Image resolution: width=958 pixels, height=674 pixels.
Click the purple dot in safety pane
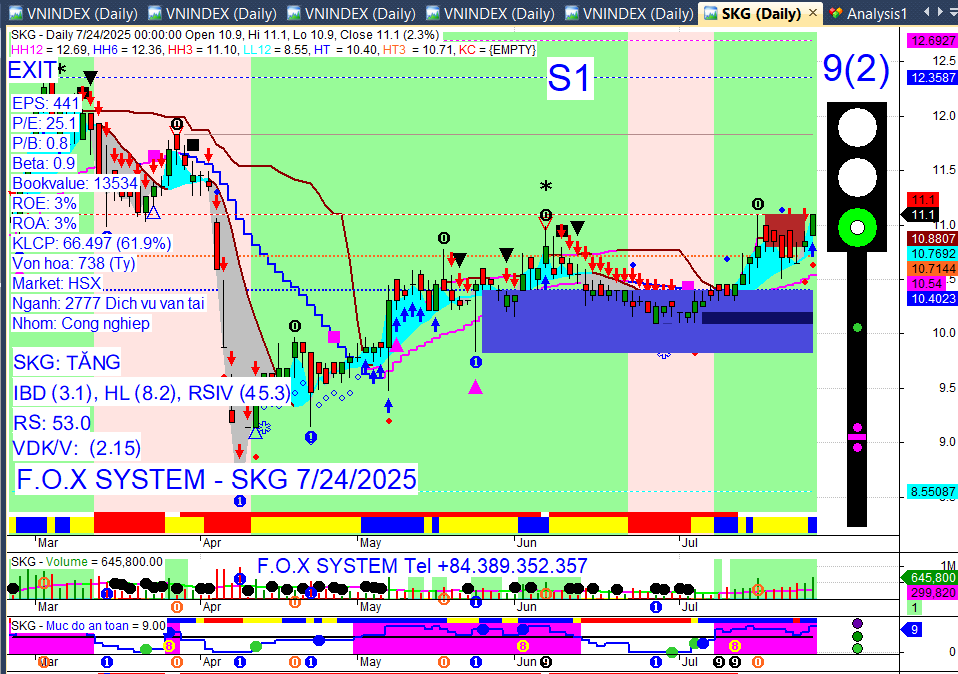point(857,623)
